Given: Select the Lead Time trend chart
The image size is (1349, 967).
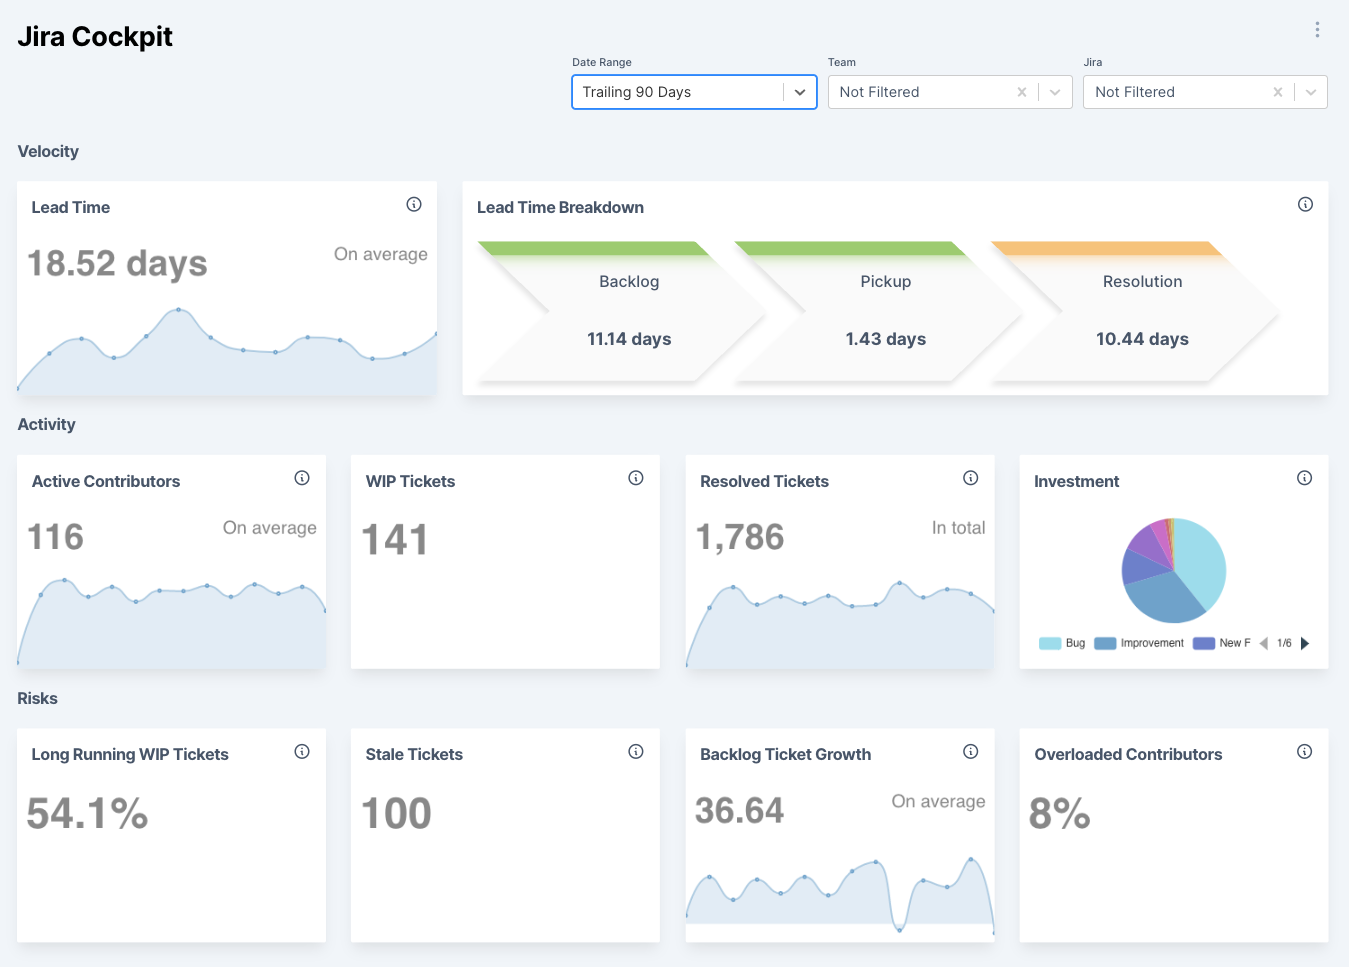Looking at the screenshot, I should click(227, 352).
